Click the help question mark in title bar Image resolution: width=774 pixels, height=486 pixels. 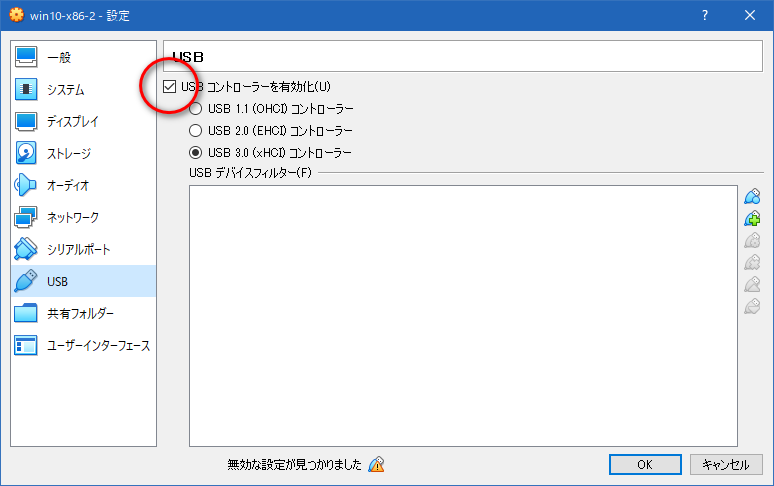(x=705, y=16)
